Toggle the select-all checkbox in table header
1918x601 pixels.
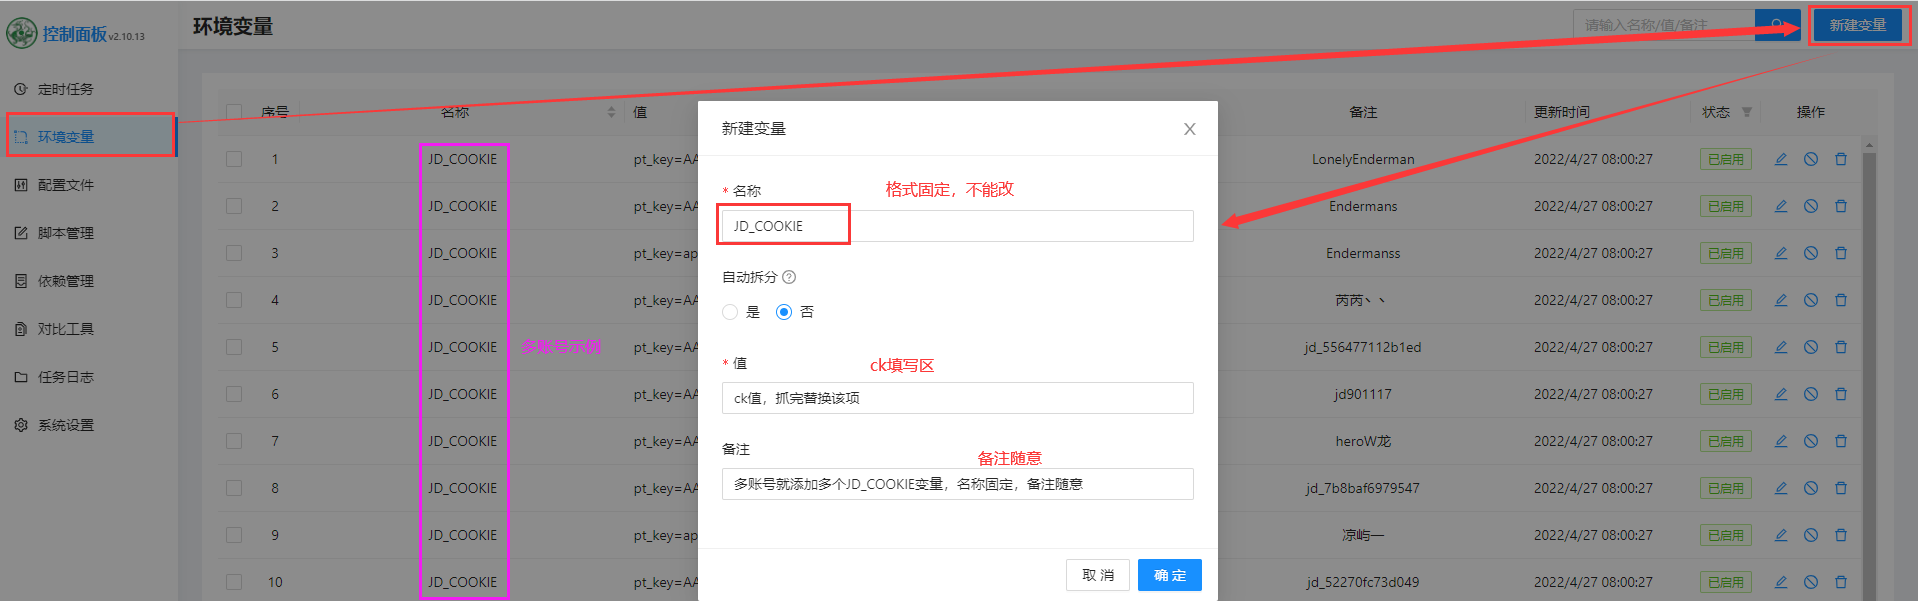click(234, 112)
